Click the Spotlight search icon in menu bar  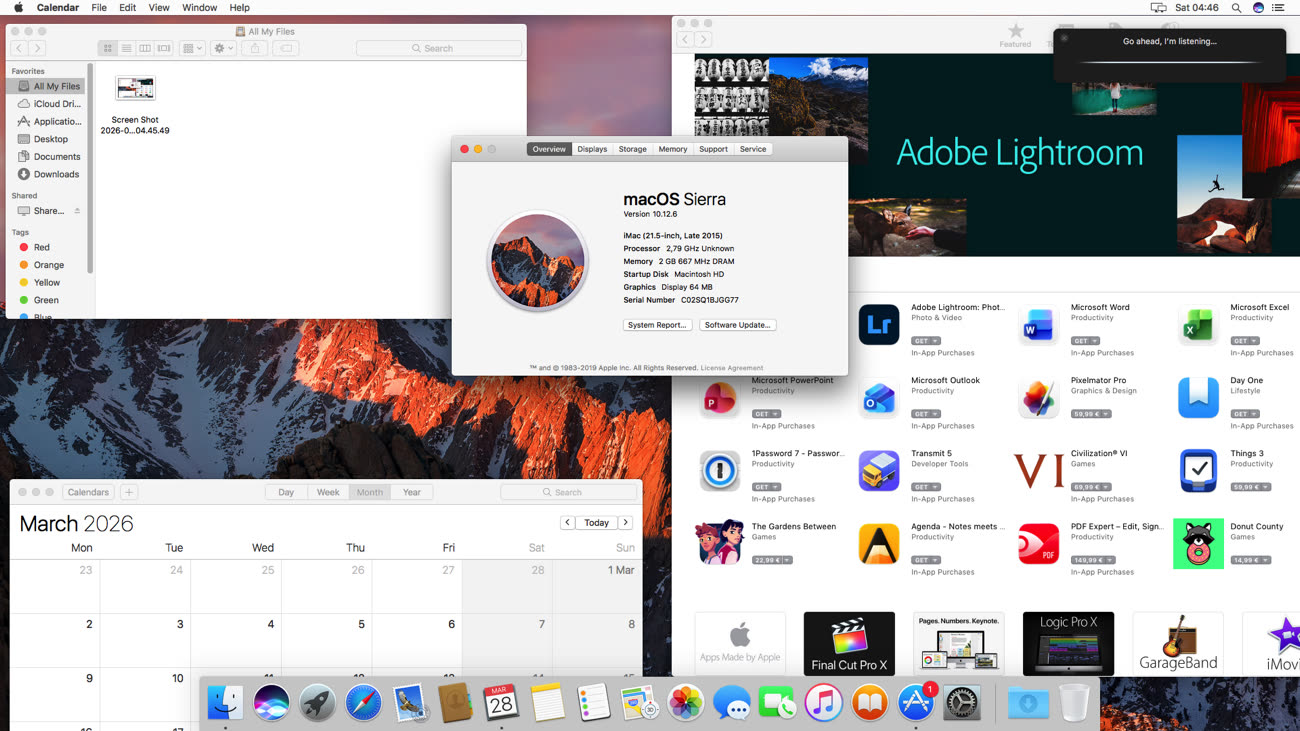pyautogui.click(x=1236, y=8)
